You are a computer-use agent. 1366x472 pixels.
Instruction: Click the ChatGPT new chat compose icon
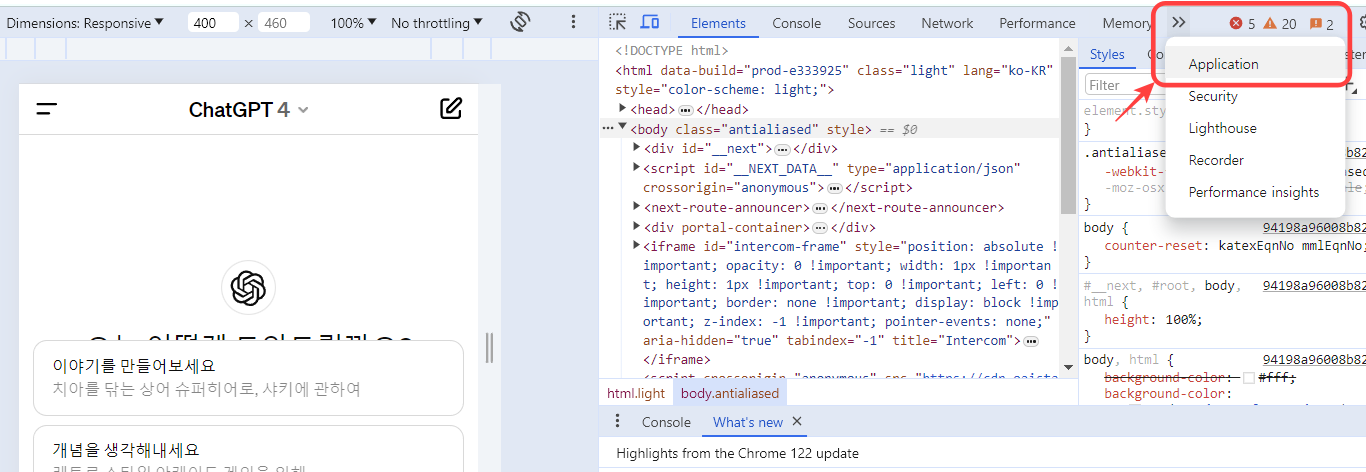pyautogui.click(x=451, y=109)
